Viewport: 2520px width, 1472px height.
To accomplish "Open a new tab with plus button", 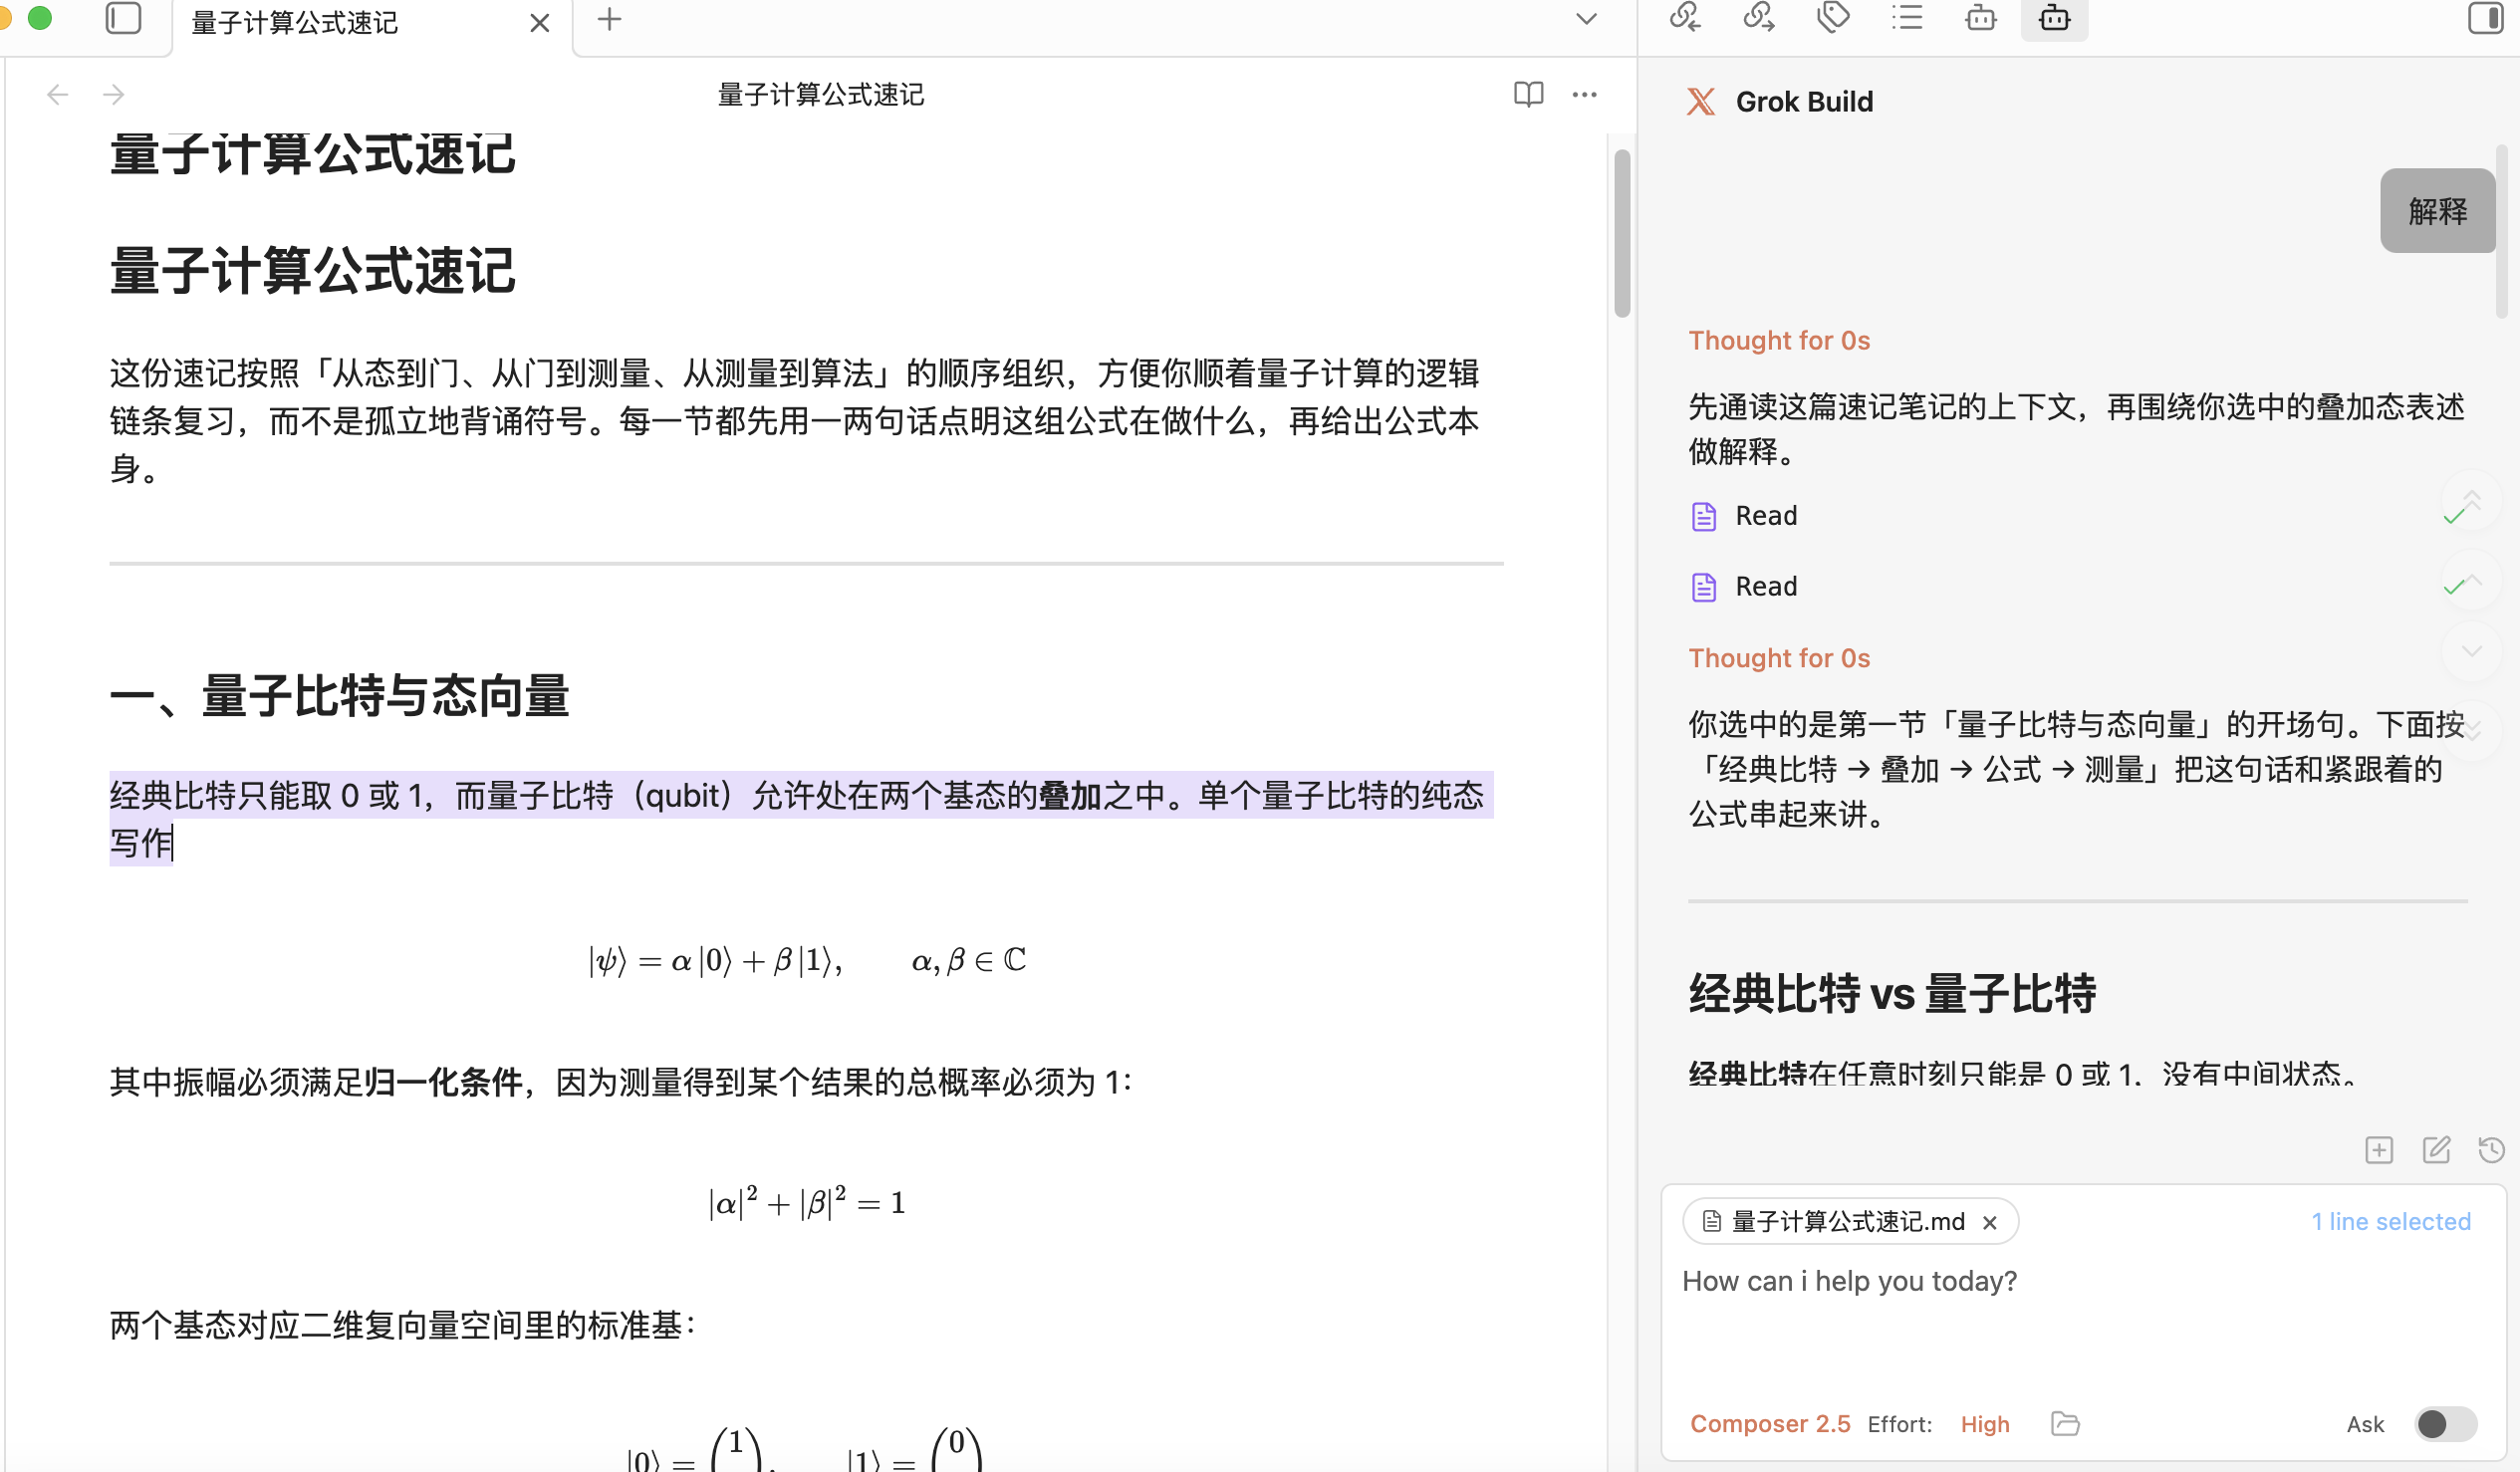I will pyautogui.click(x=609, y=19).
